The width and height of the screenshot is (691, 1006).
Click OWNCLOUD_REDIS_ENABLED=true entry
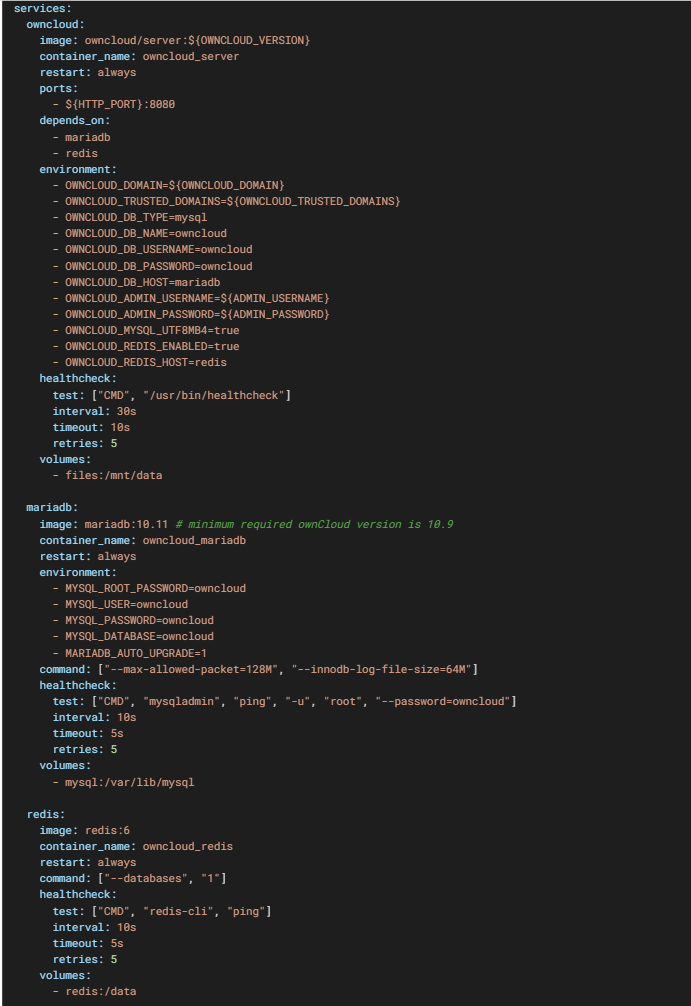(152, 346)
